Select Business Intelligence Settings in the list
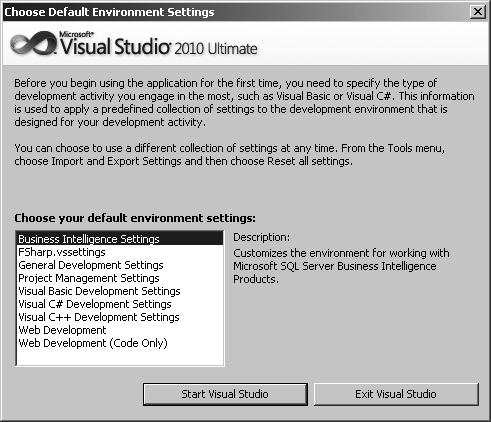The width and height of the screenshot is (491, 422). tap(120, 239)
